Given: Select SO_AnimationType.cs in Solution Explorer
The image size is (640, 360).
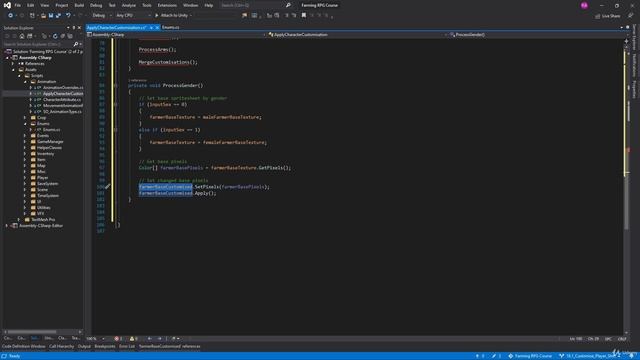Looking at the screenshot, I should (x=62, y=111).
